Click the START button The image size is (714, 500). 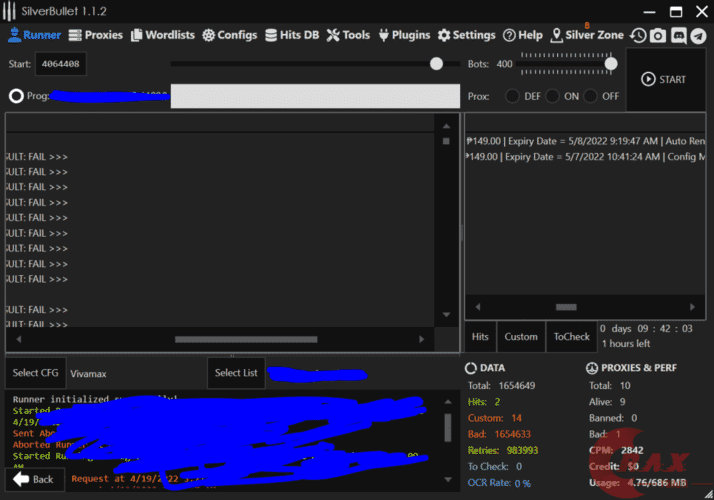(x=666, y=79)
